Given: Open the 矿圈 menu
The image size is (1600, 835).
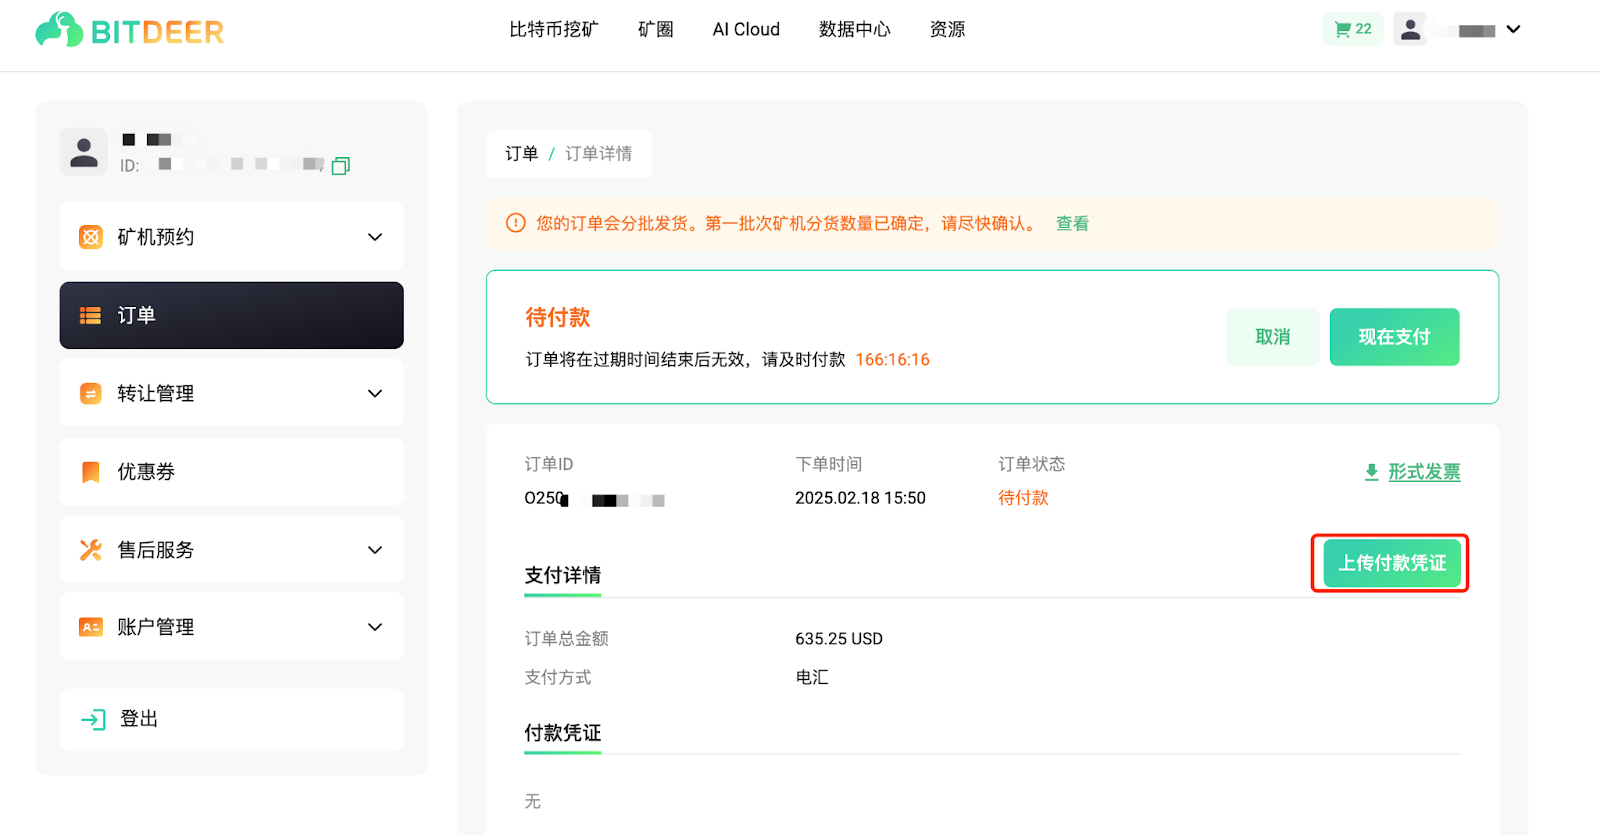Looking at the screenshot, I should pos(656,30).
